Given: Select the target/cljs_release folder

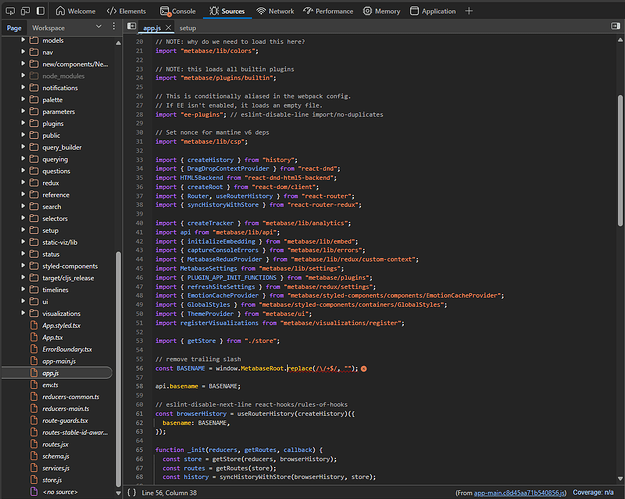Looking at the screenshot, I should coord(68,278).
